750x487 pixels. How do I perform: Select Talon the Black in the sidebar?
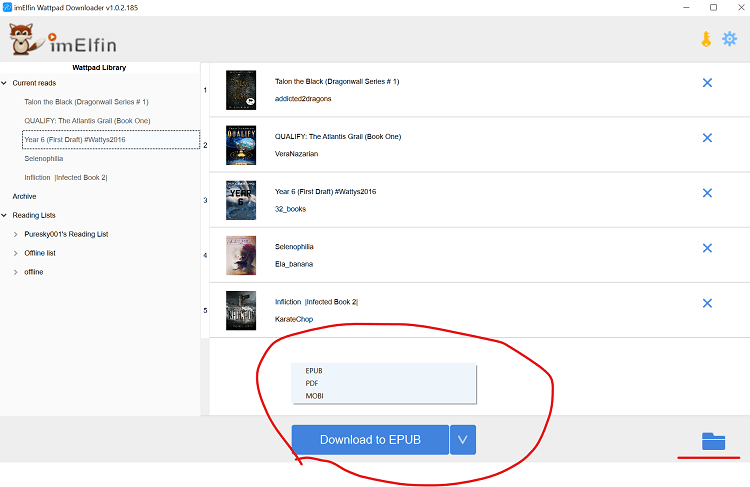(87, 102)
